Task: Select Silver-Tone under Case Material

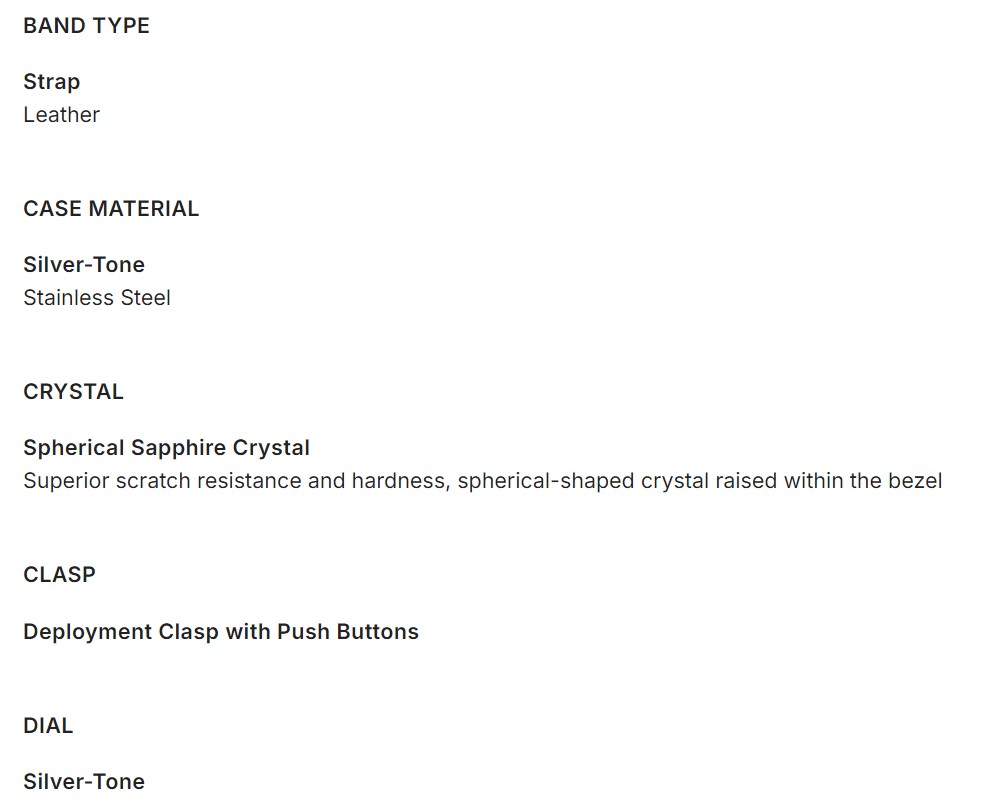Action: 84,265
